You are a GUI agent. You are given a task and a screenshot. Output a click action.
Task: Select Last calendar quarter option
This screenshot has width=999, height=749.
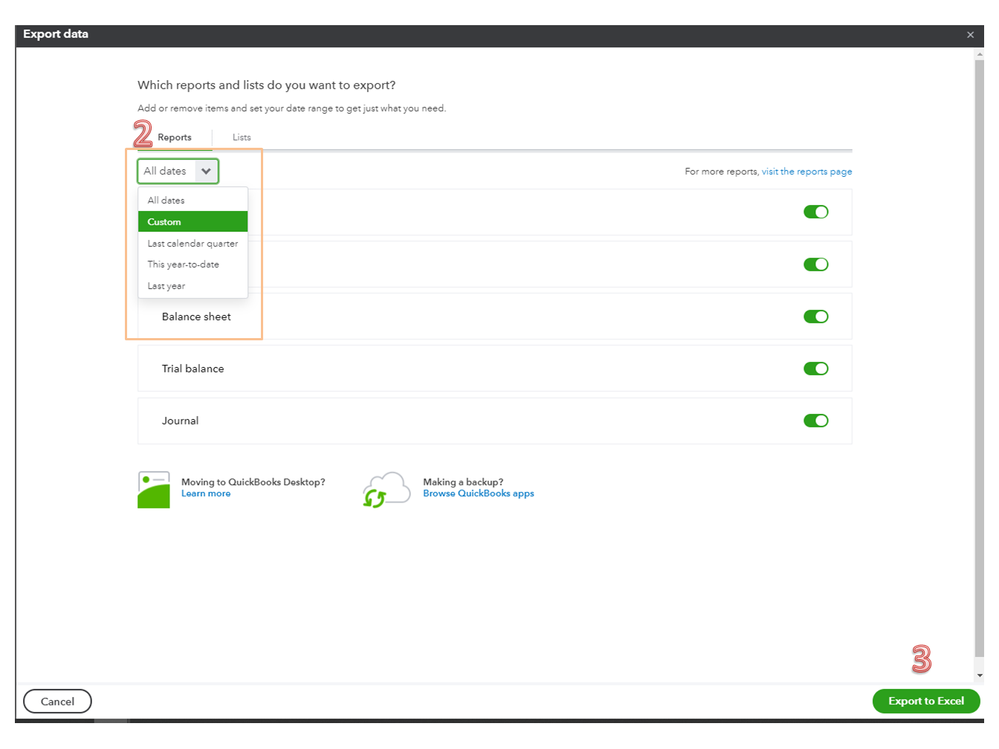click(x=192, y=243)
